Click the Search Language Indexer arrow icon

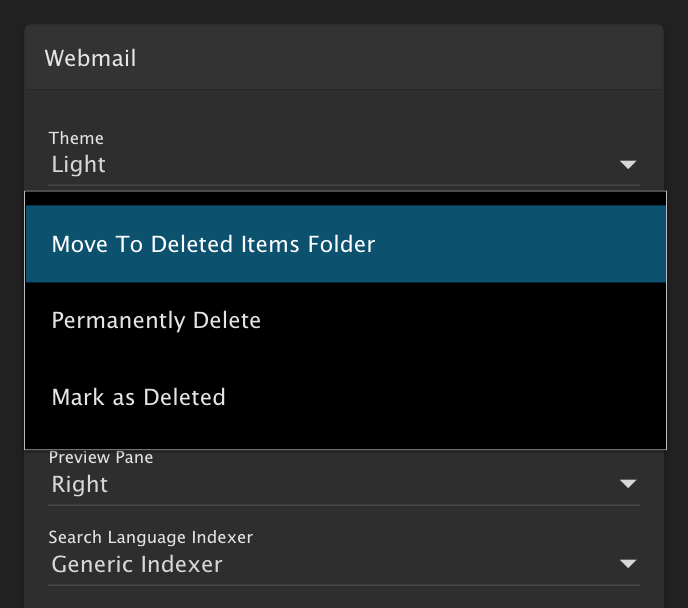(628, 564)
